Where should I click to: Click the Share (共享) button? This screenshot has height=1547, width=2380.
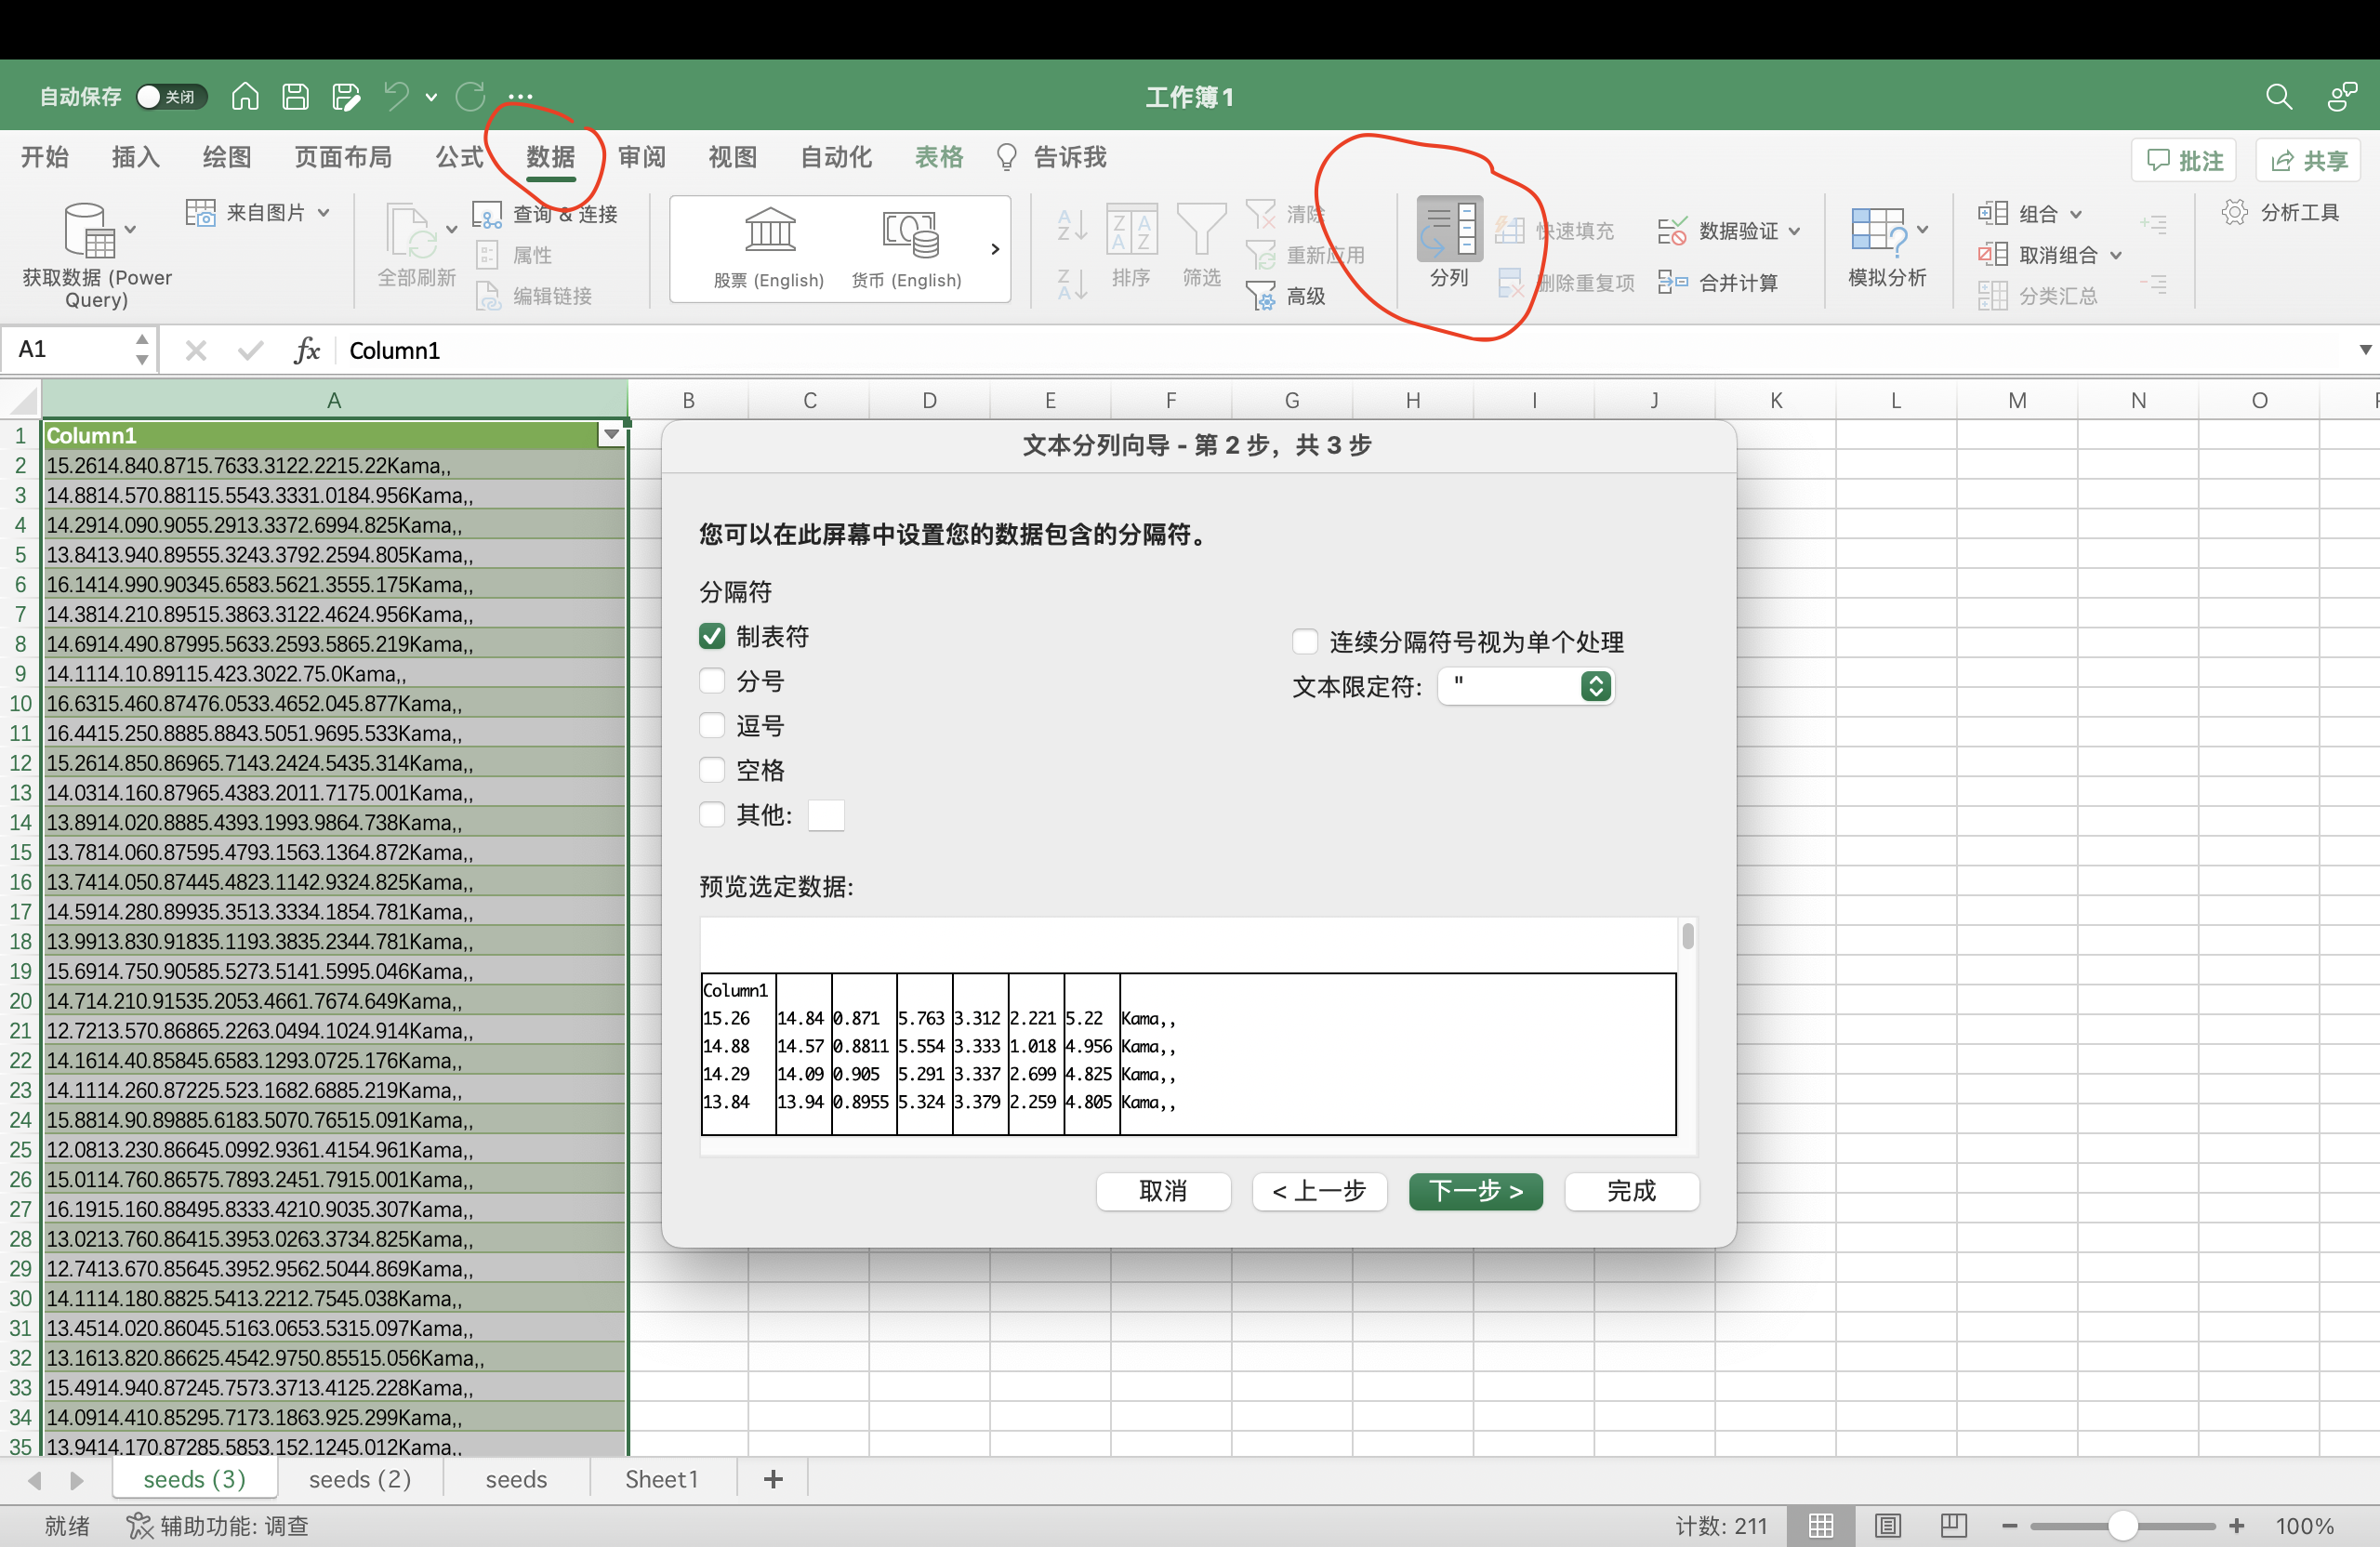tap(2309, 160)
